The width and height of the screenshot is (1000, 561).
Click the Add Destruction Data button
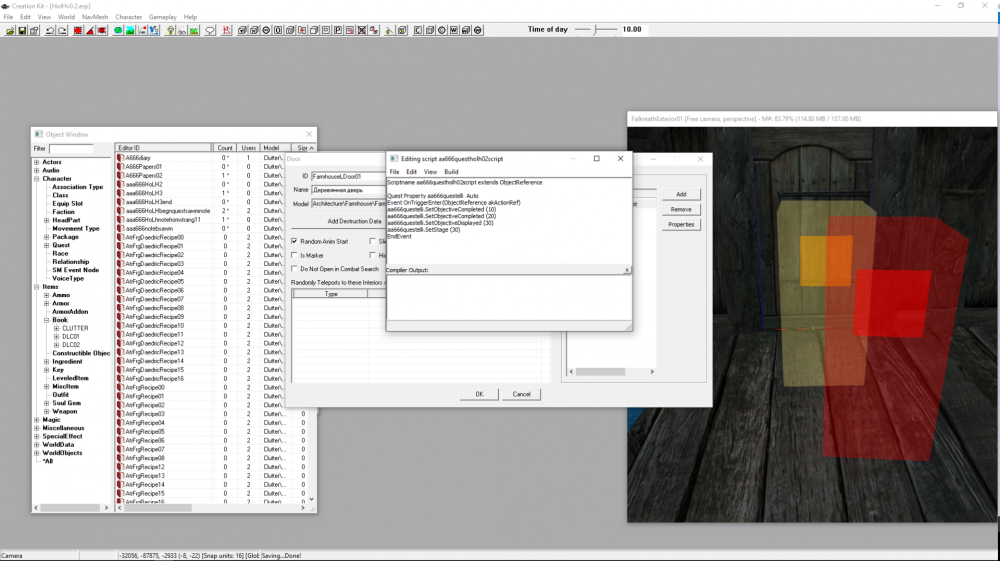click(x=354, y=221)
